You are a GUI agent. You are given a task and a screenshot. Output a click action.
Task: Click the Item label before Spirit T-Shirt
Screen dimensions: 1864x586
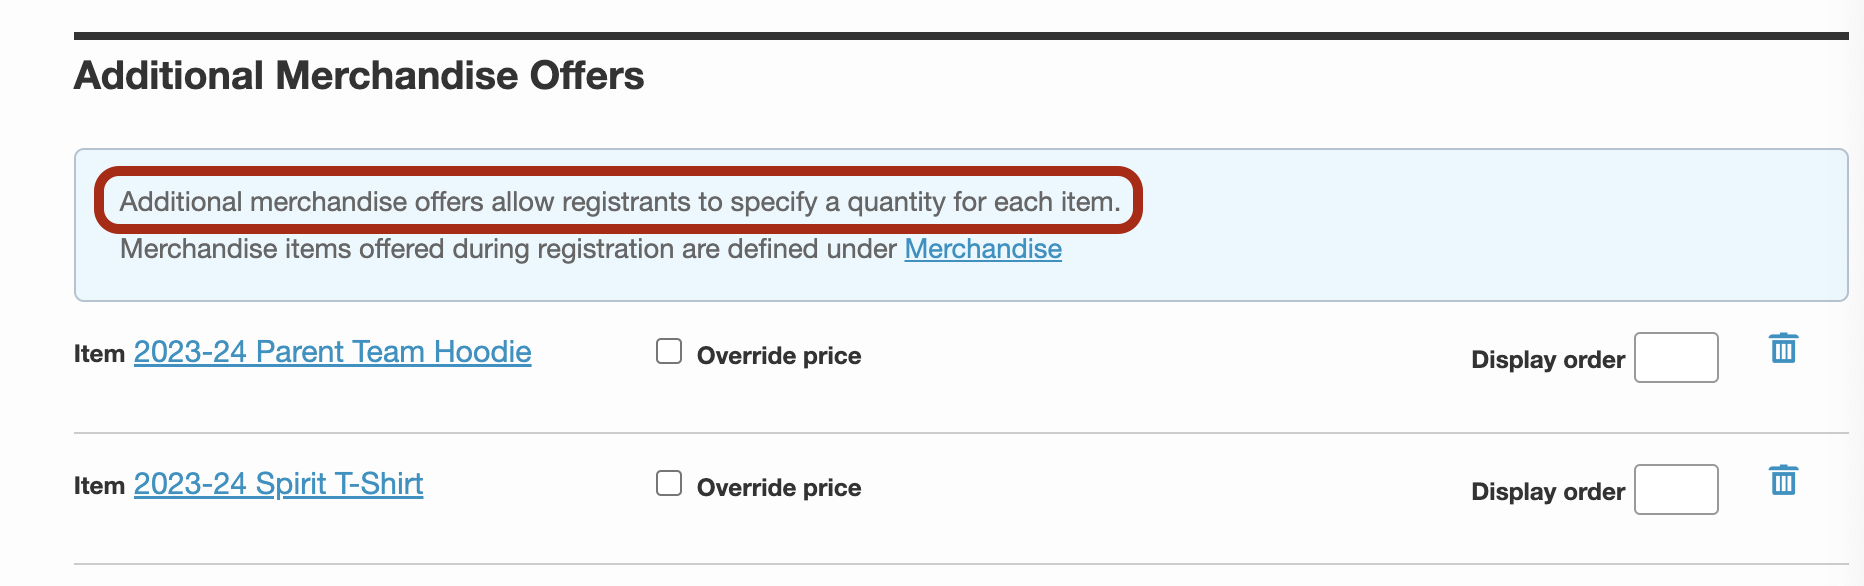tap(99, 486)
